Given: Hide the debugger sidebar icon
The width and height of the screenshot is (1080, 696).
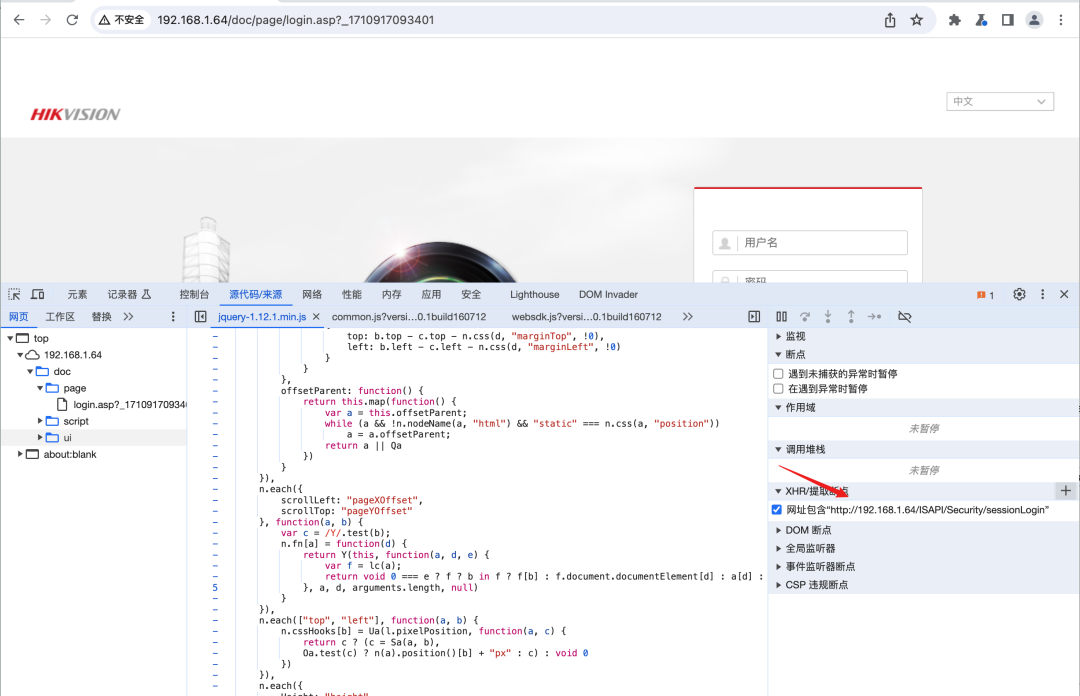Looking at the screenshot, I should [x=754, y=316].
